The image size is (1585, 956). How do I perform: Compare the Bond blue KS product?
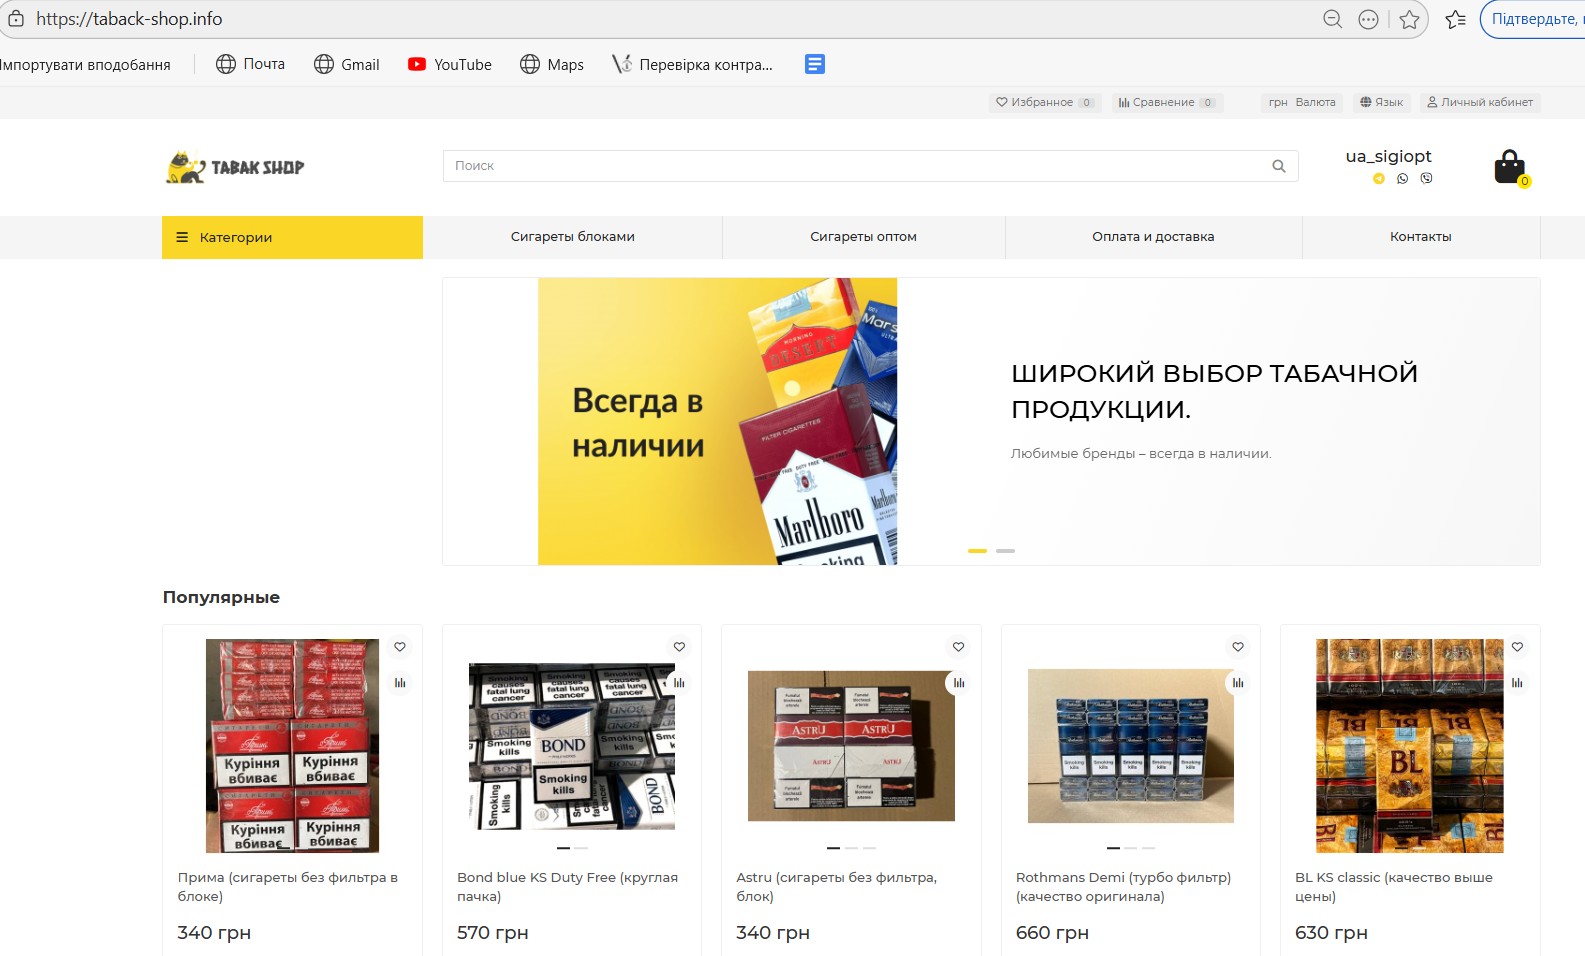tap(679, 683)
